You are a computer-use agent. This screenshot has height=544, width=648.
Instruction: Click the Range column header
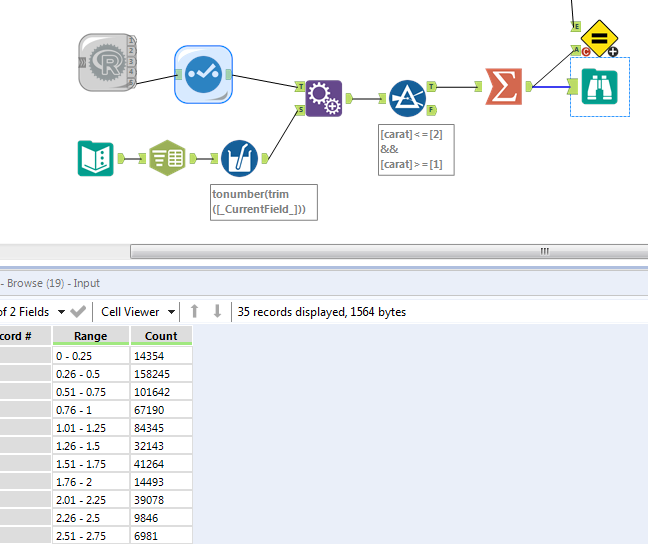tap(91, 336)
